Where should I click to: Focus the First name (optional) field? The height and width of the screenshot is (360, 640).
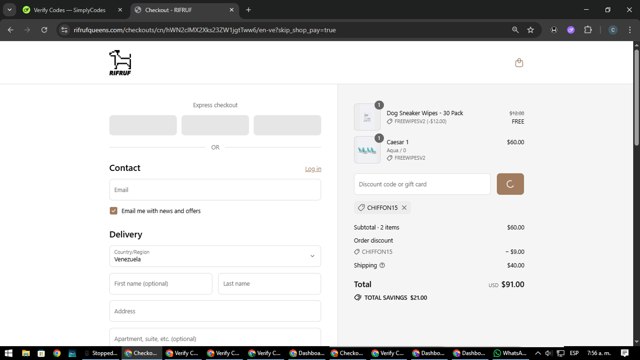pyautogui.click(x=161, y=284)
